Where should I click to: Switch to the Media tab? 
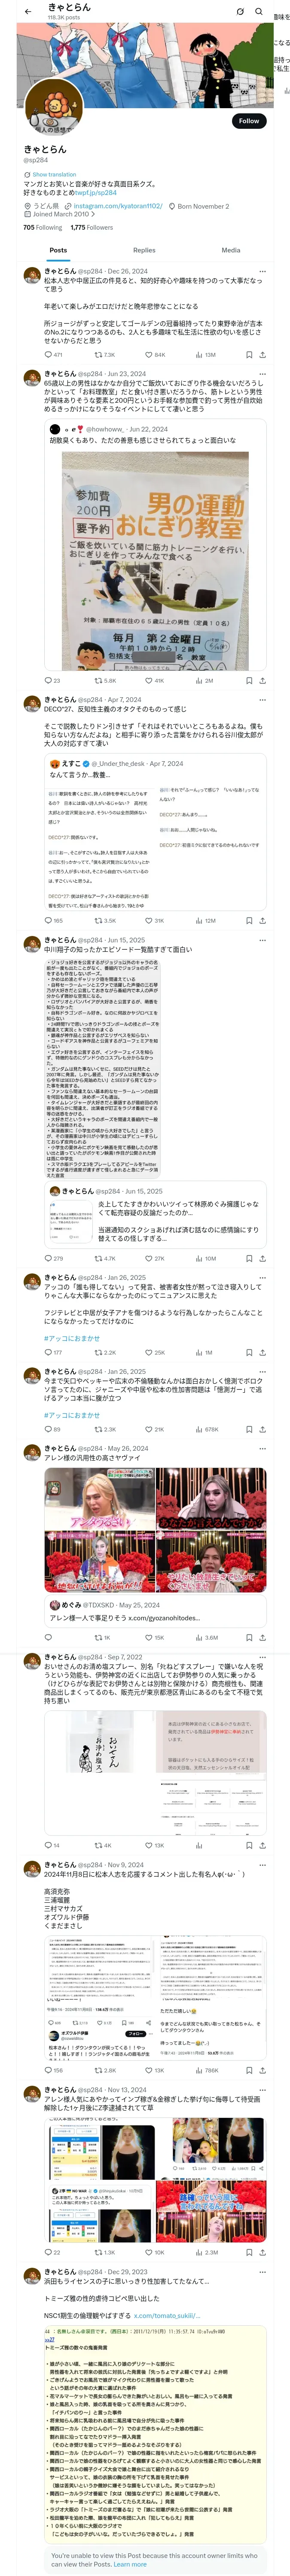(231, 250)
